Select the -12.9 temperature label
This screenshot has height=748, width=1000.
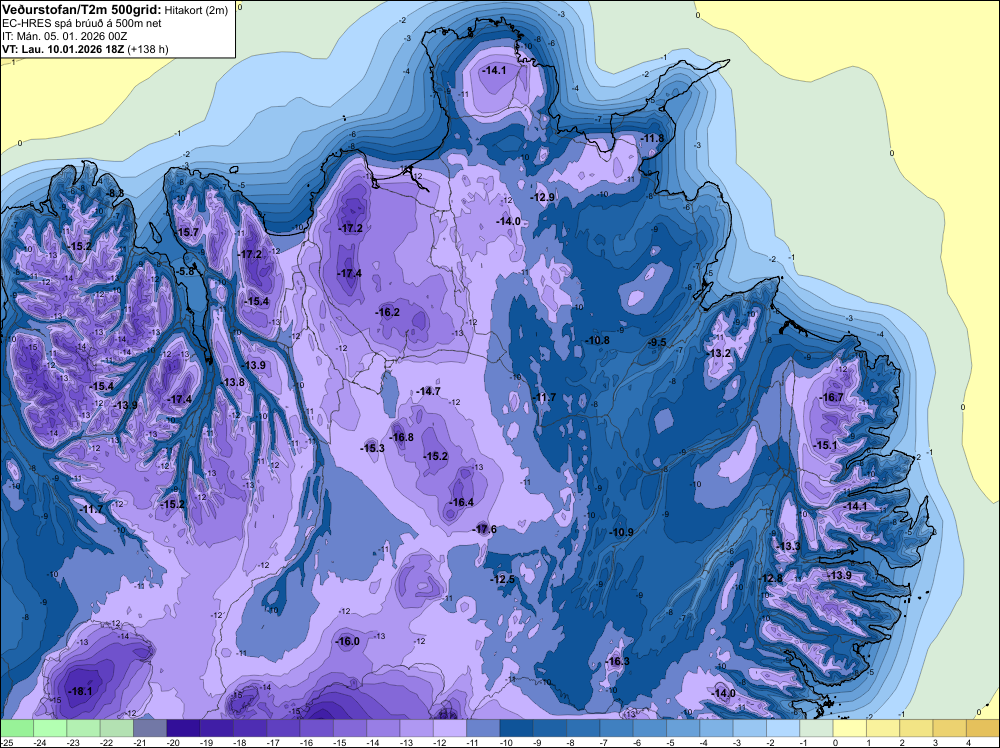543,198
